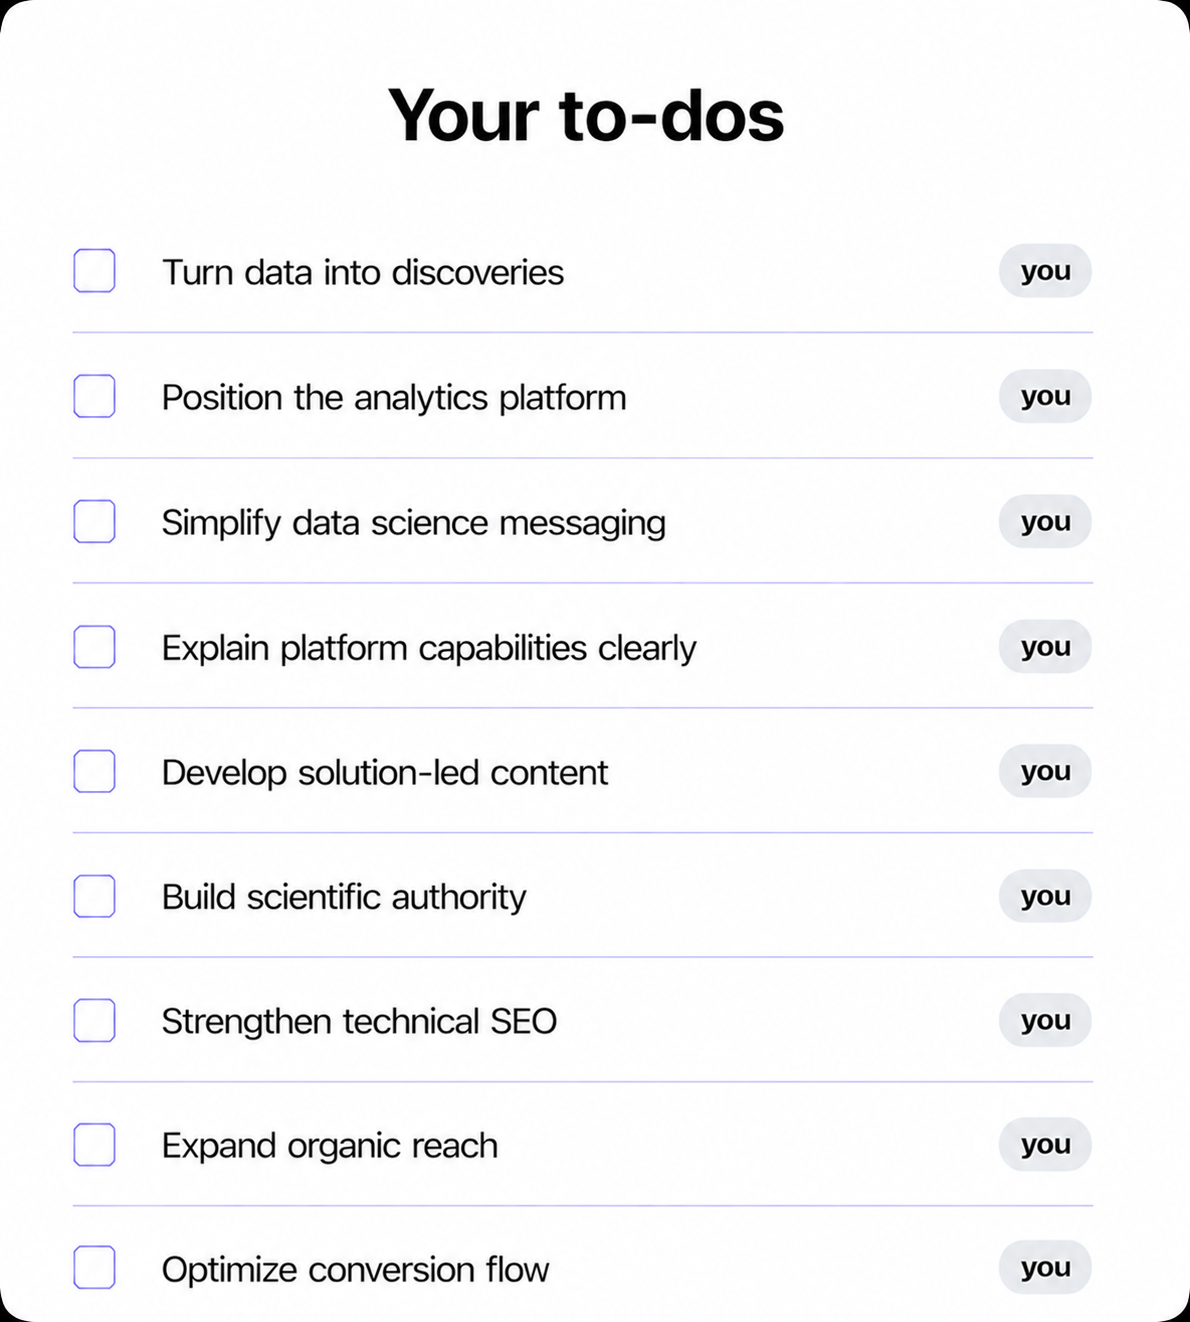This screenshot has height=1322, width=1190.
Task: Click 'you' tag beside Strengthen technical SEO
Action: 1045,1020
